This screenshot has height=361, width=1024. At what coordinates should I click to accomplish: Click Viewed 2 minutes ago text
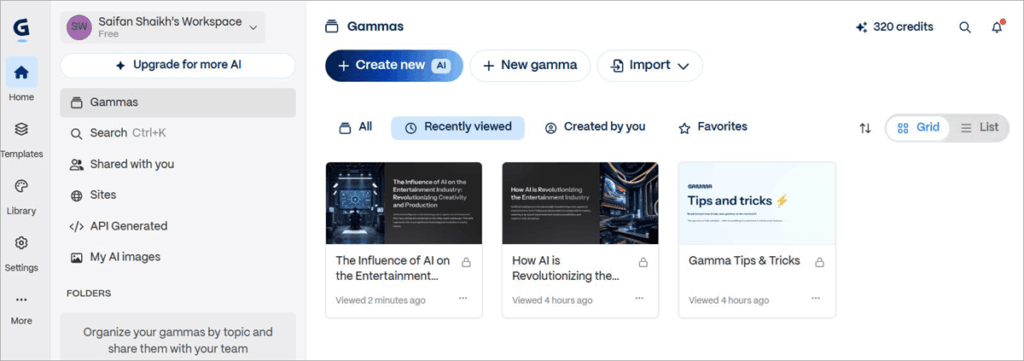(380, 300)
